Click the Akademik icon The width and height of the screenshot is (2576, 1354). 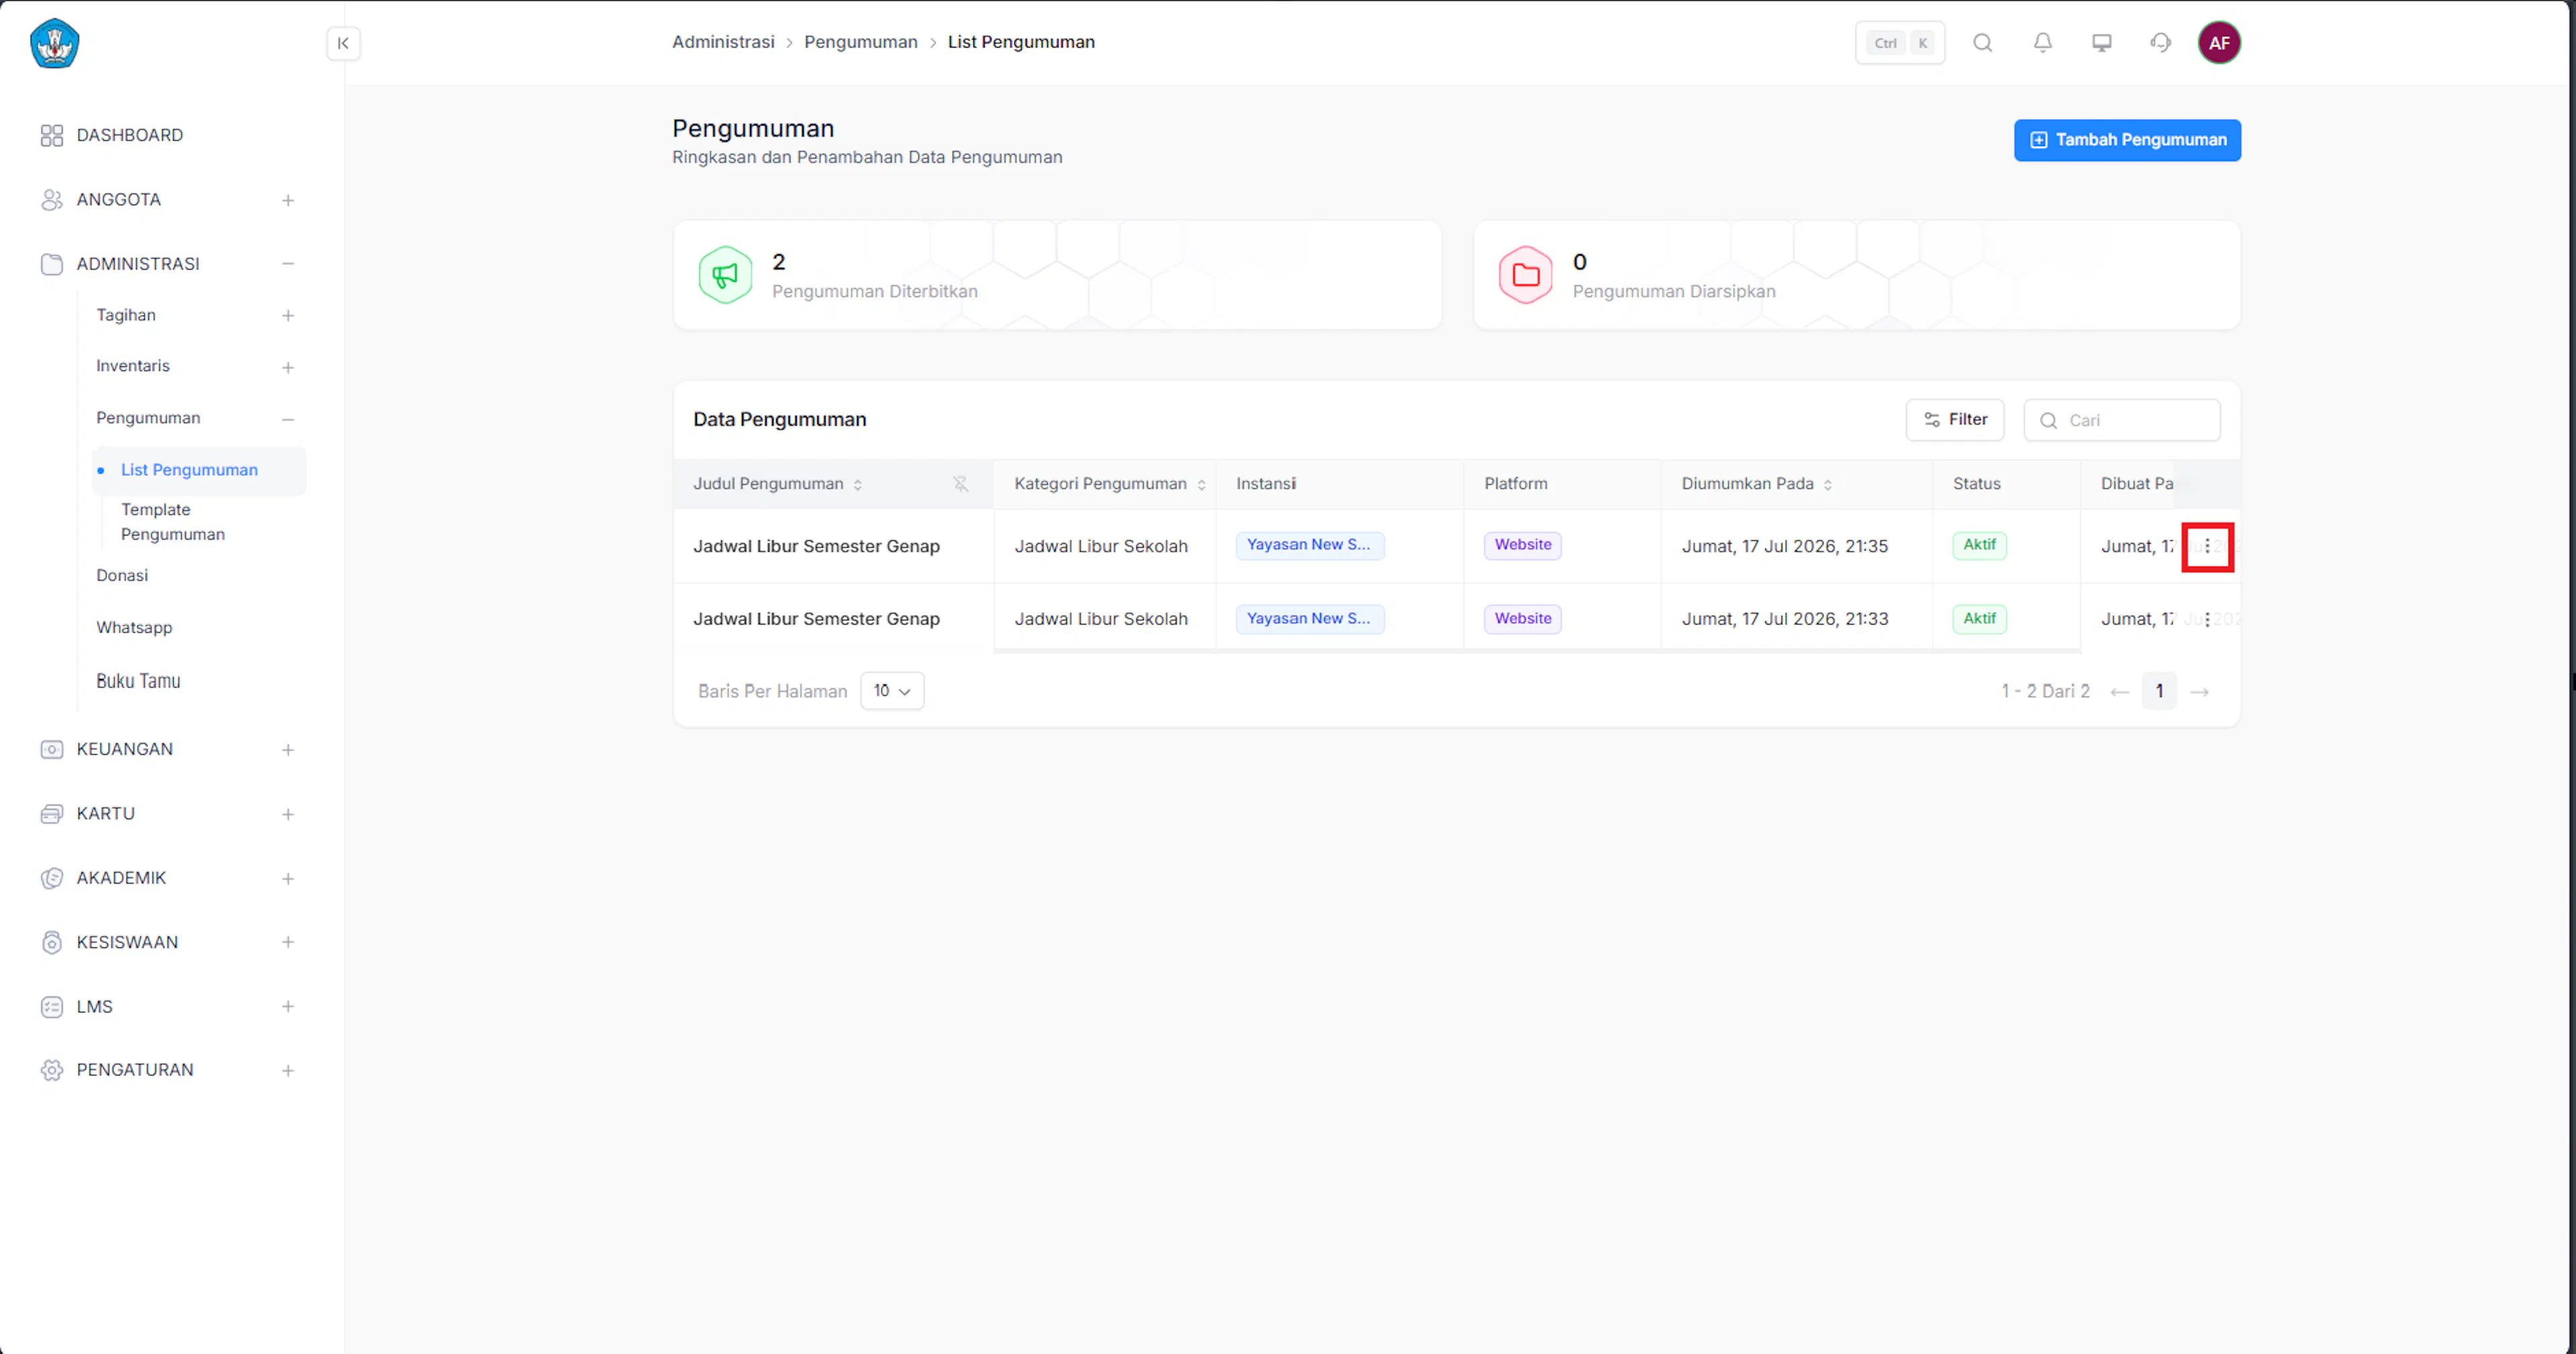[52, 878]
